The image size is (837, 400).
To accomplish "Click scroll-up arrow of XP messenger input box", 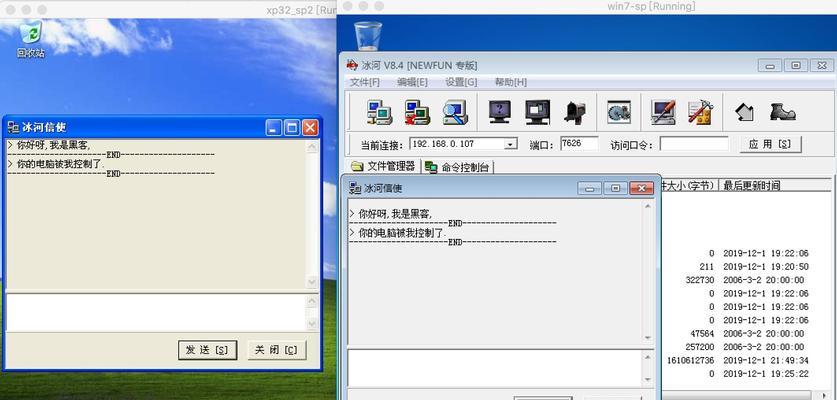I will click(312, 301).
